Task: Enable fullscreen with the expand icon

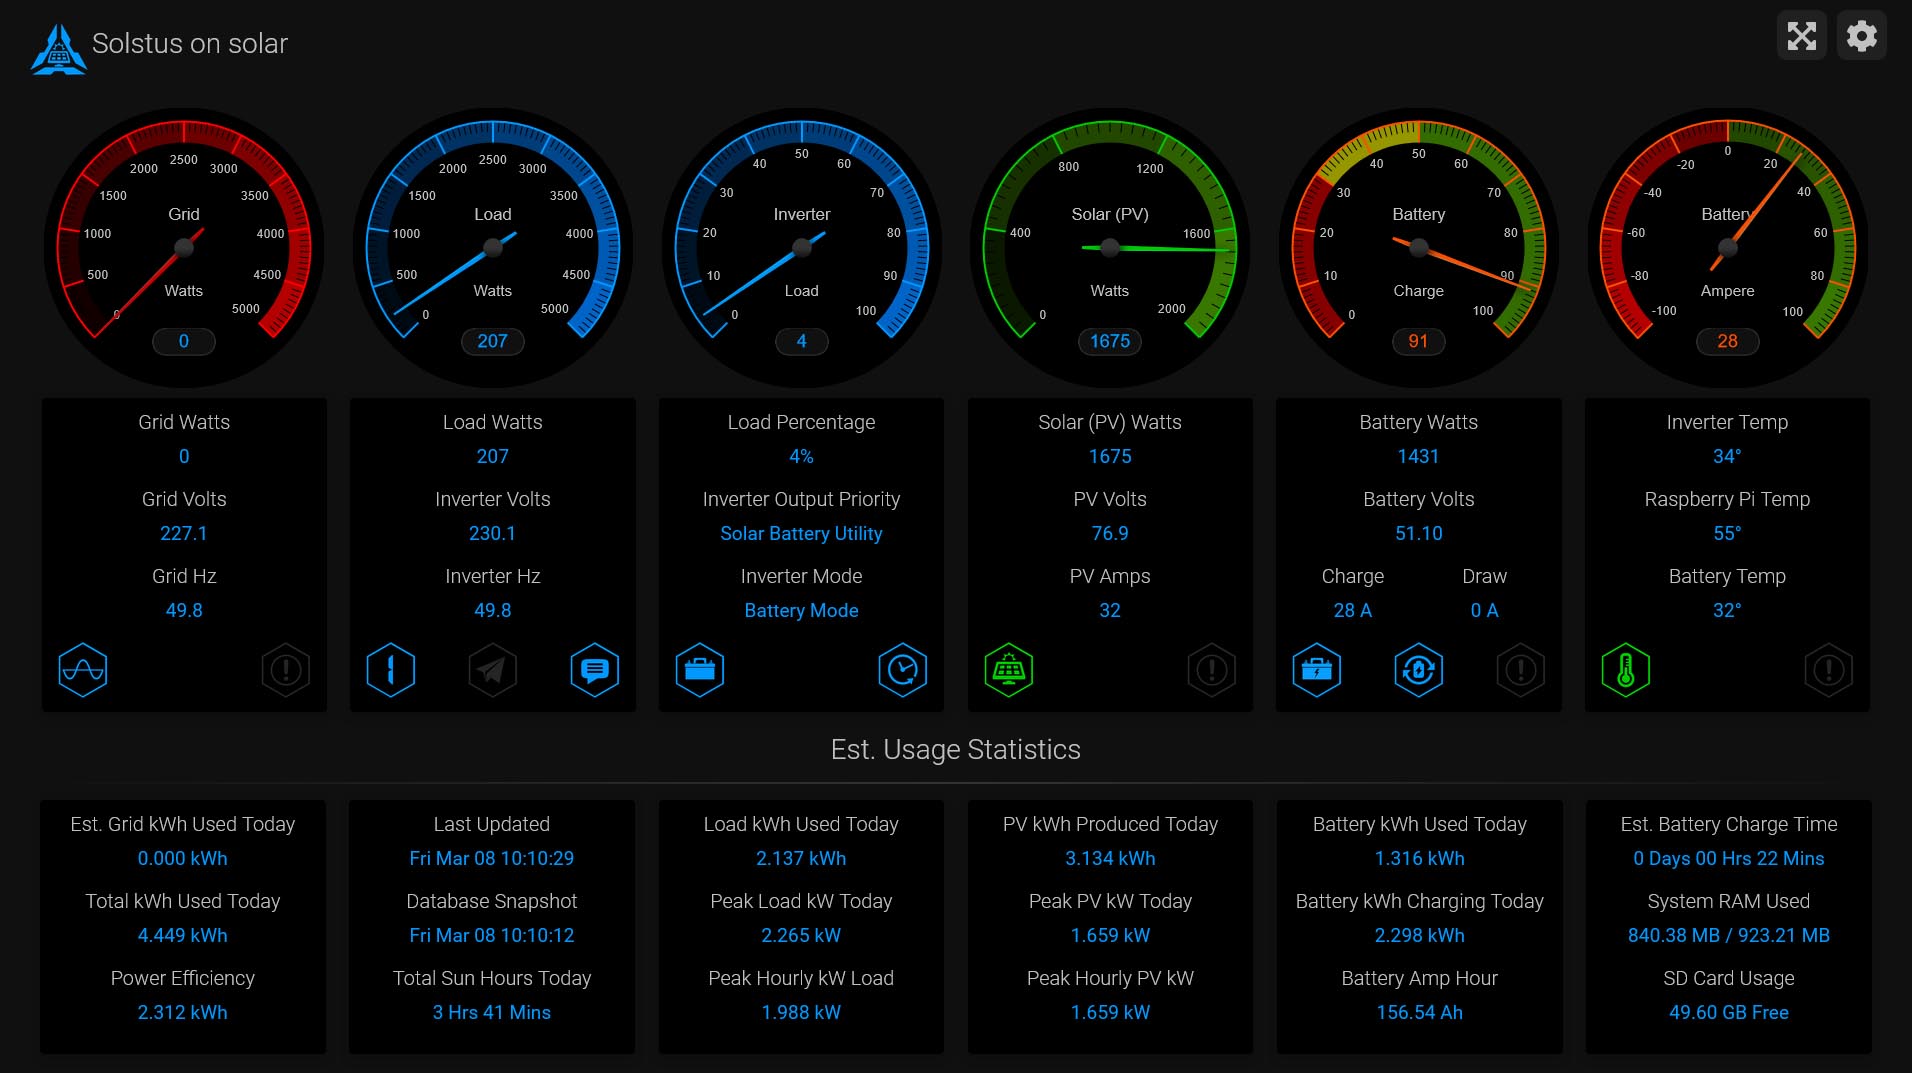Action: tap(1801, 35)
